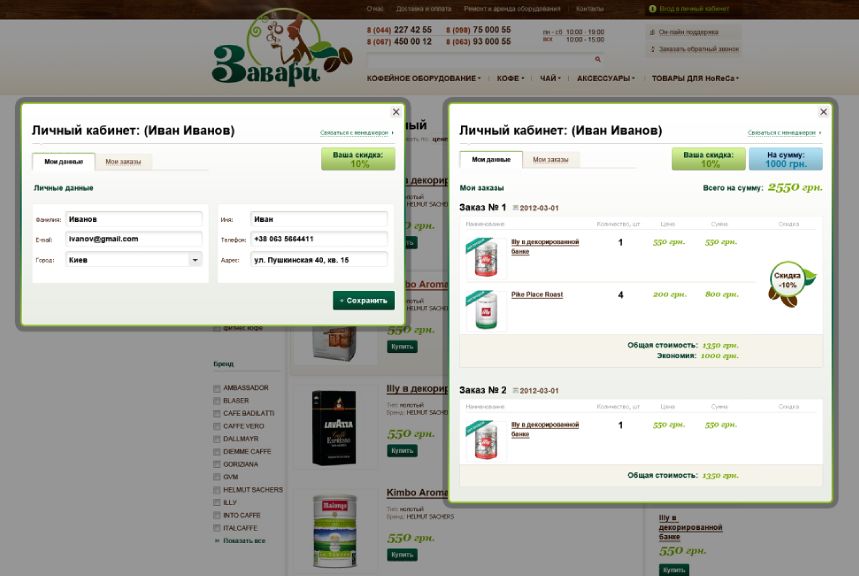The width and height of the screenshot is (859, 576).
Task: Click the Заказать обратный звонок icon
Action: [x=652, y=49]
